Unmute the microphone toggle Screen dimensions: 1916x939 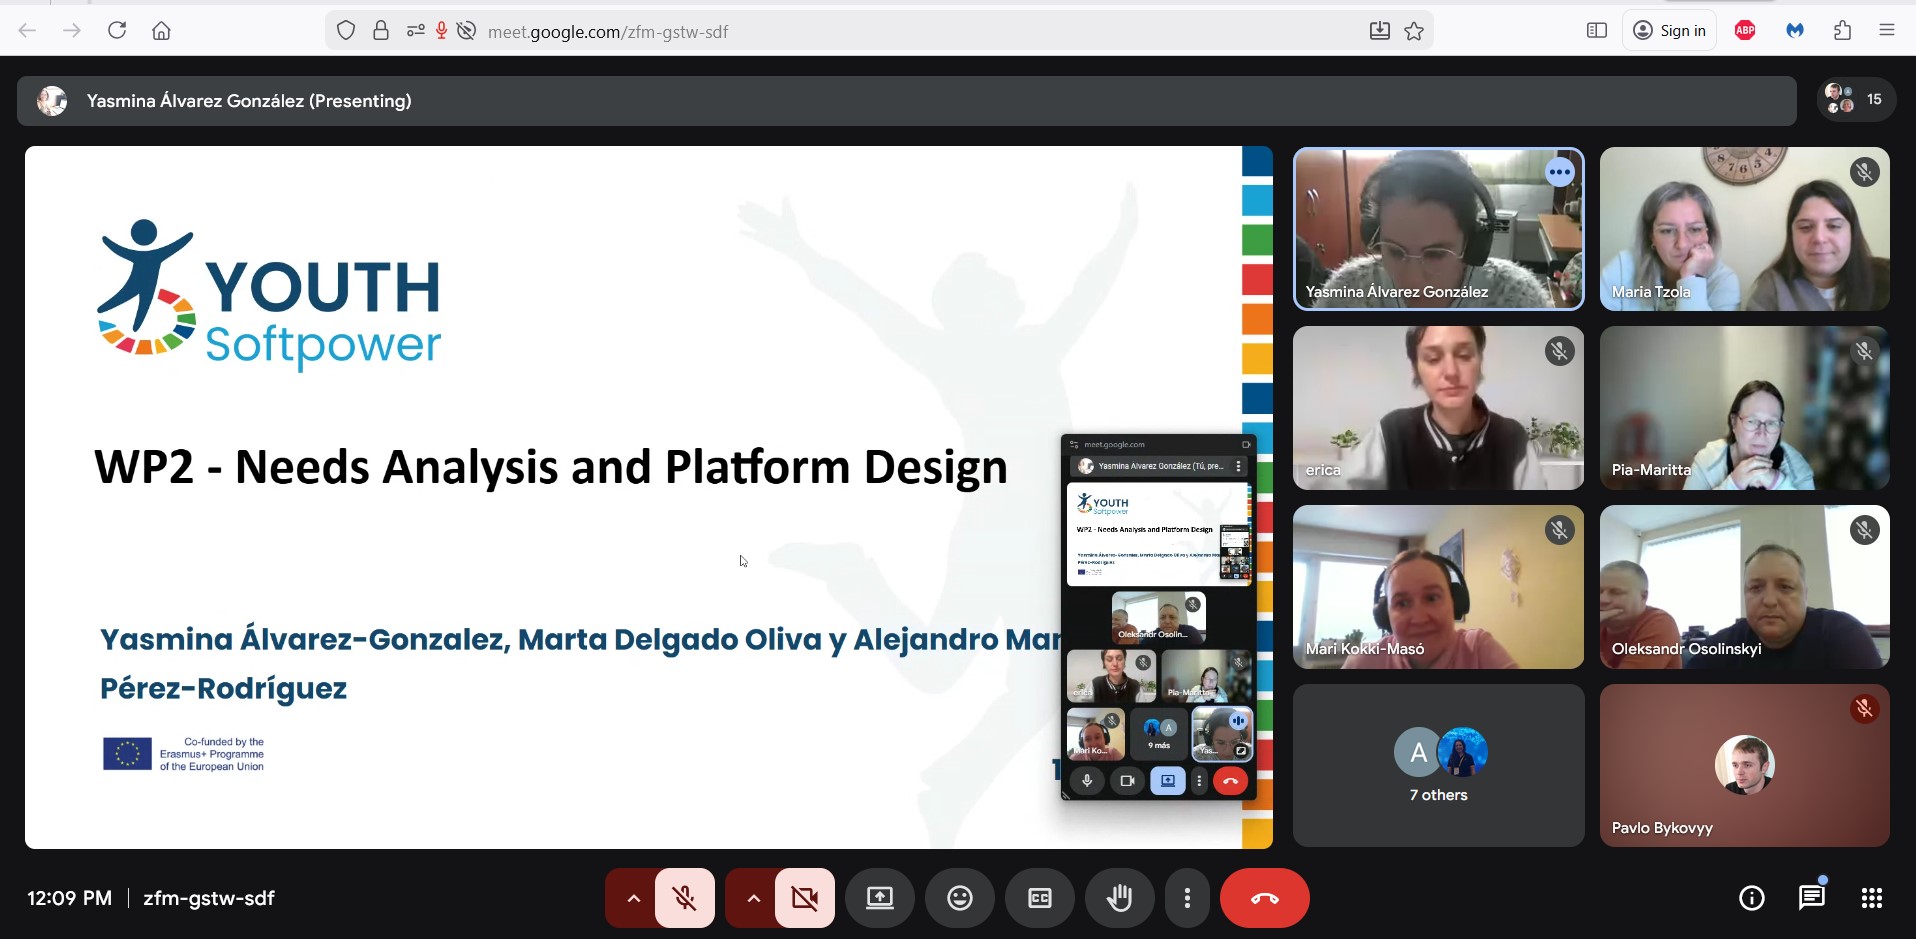(x=685, y=898)
